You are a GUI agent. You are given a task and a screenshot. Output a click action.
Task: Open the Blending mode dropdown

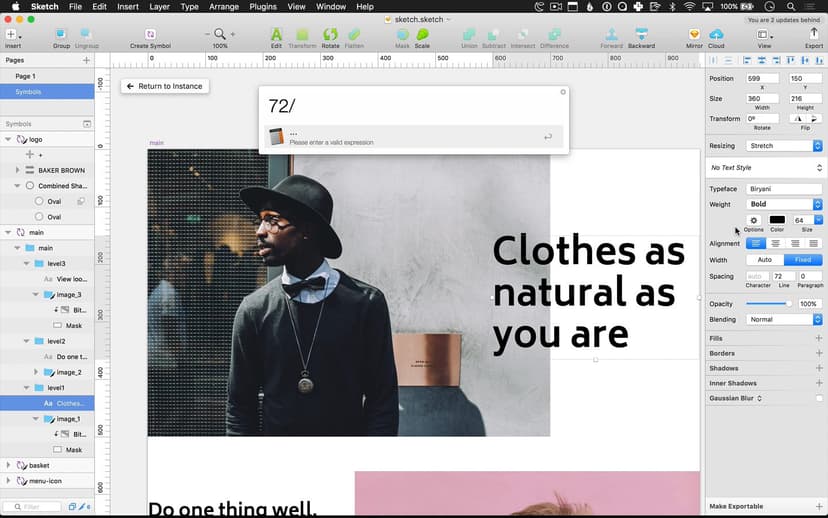click(x=784, y=320)
